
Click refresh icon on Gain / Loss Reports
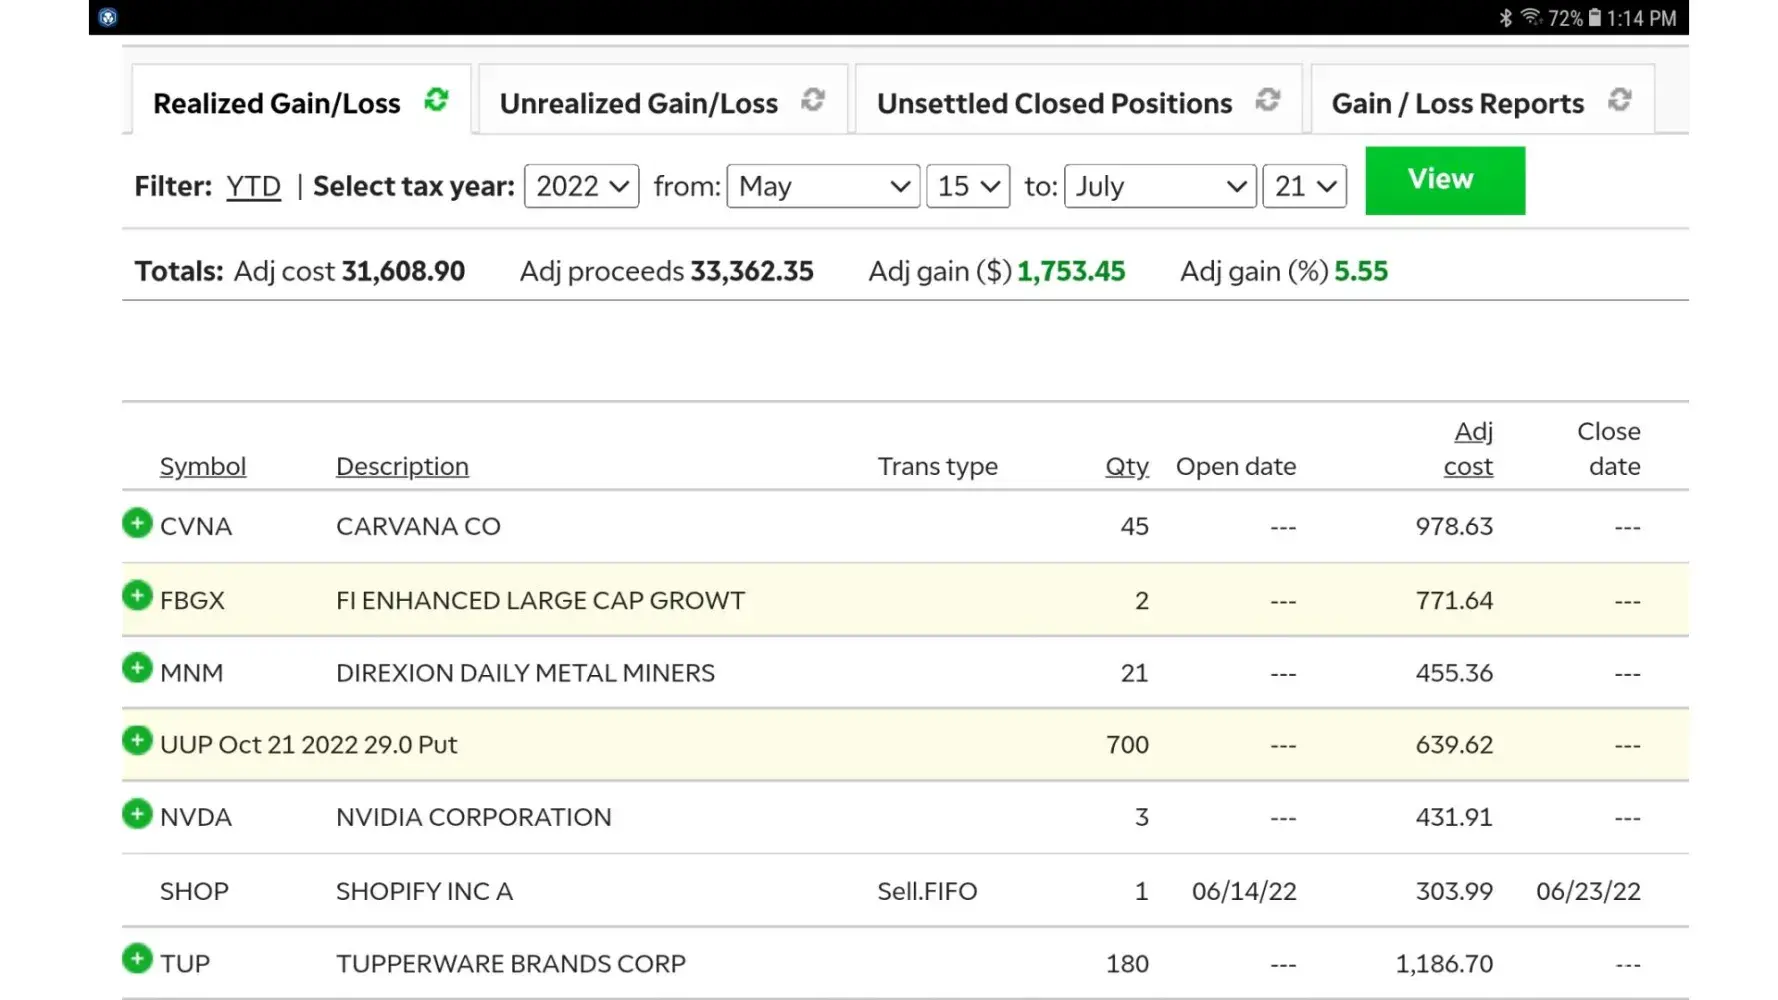pos(1620,100)
